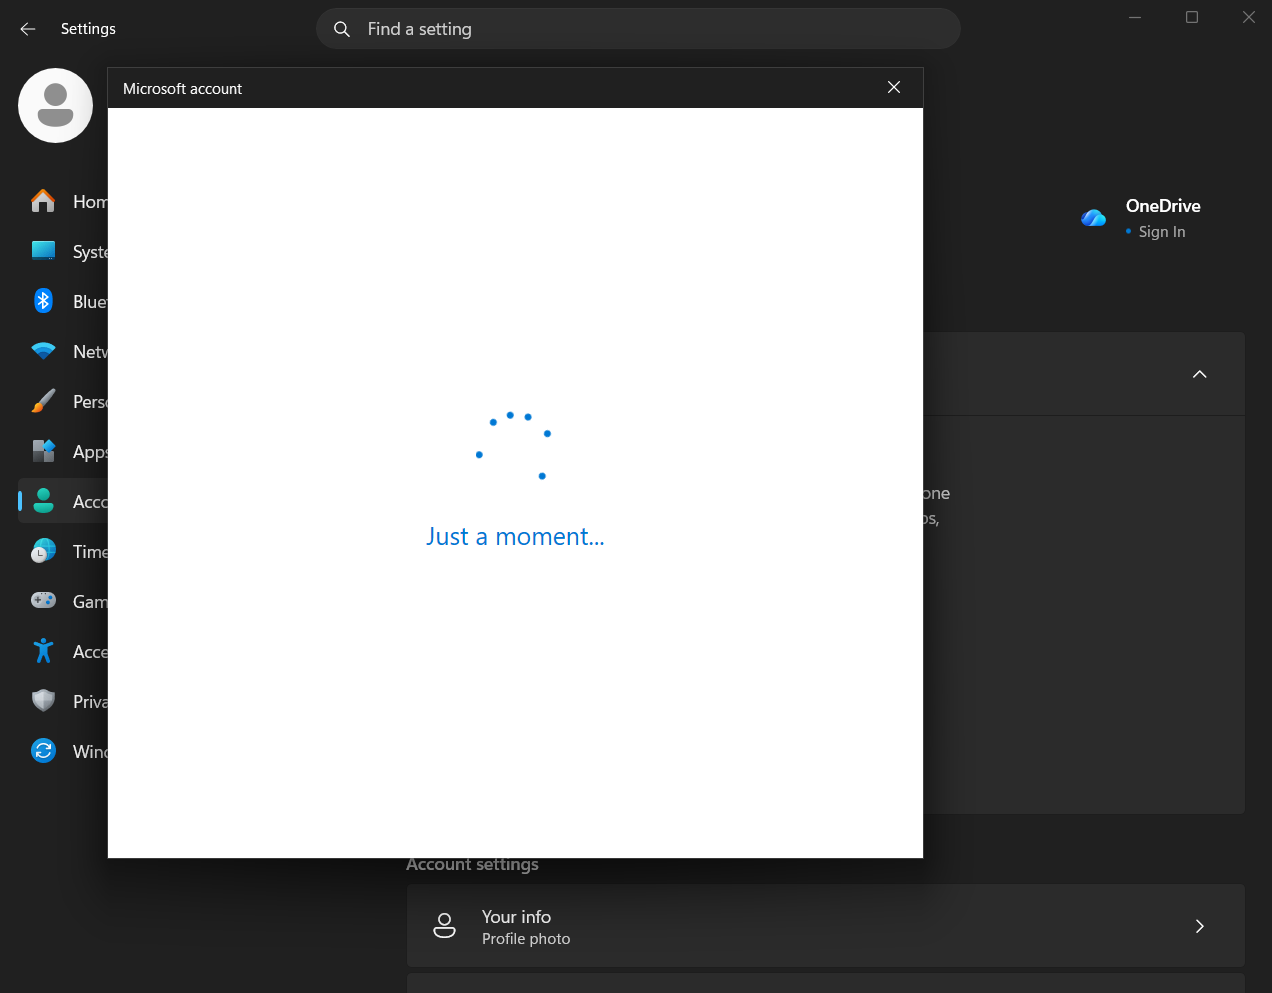Close the Microsoft account dialog

894,88
